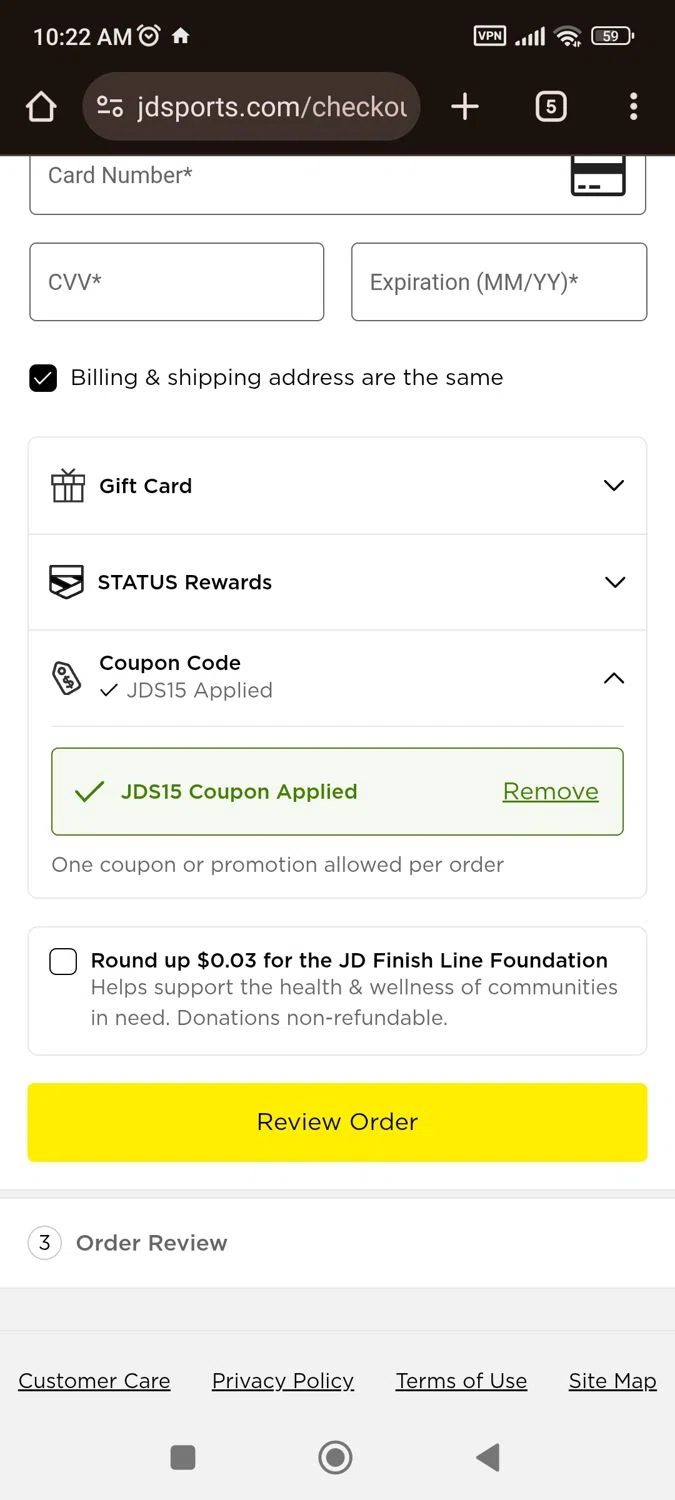Collapse the Coupon Code section chevron

[614, 678]
